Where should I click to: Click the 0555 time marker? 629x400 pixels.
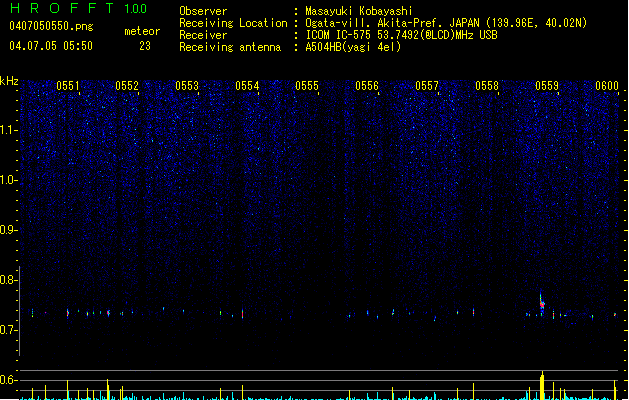[x=307, y=86]
